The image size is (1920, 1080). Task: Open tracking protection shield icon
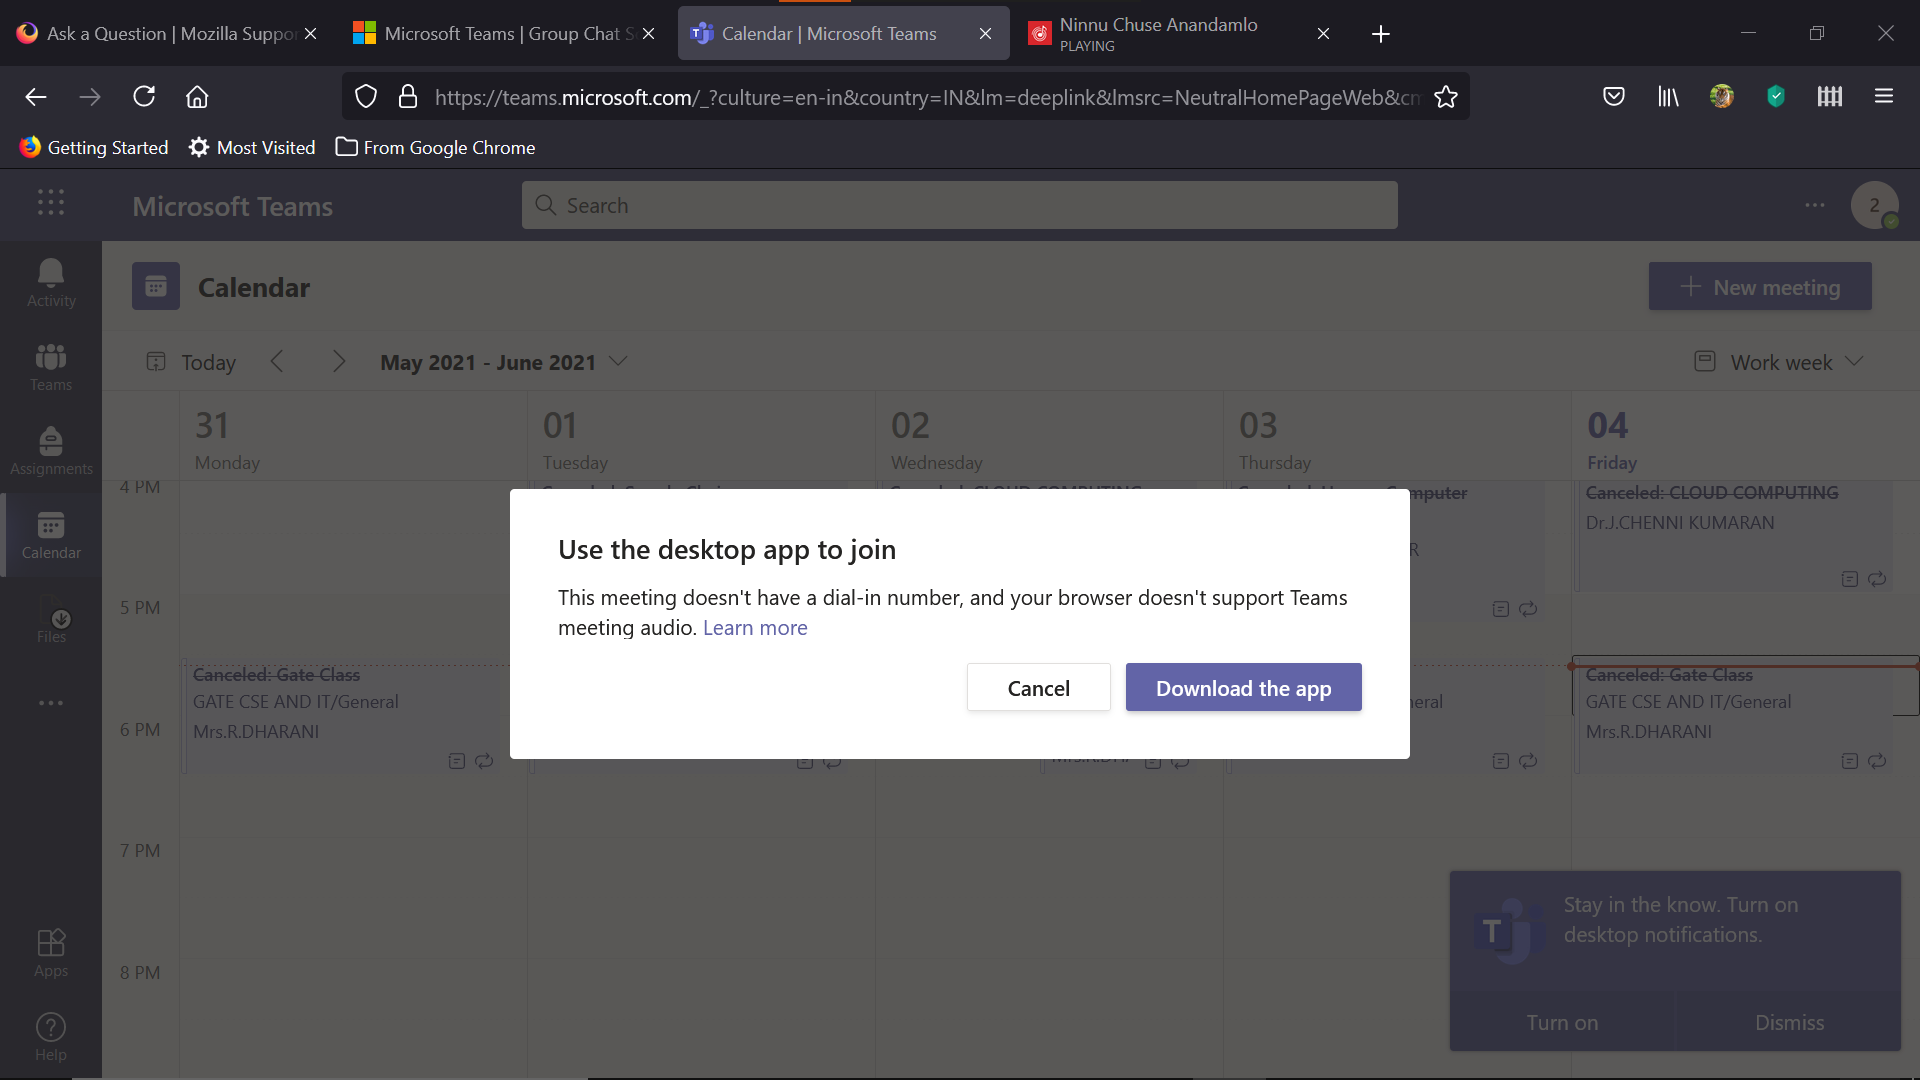[x=366, y=96]
